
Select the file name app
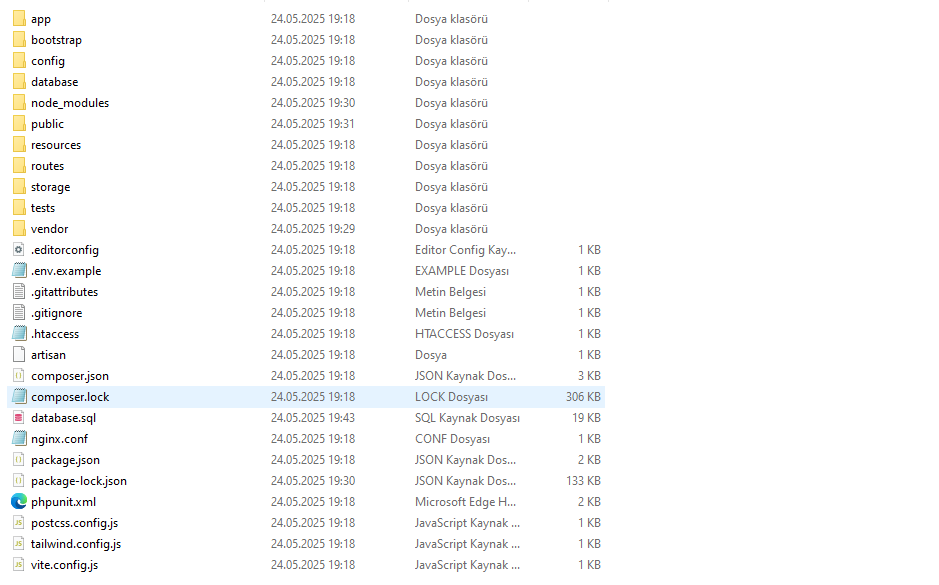click(41, 19)
